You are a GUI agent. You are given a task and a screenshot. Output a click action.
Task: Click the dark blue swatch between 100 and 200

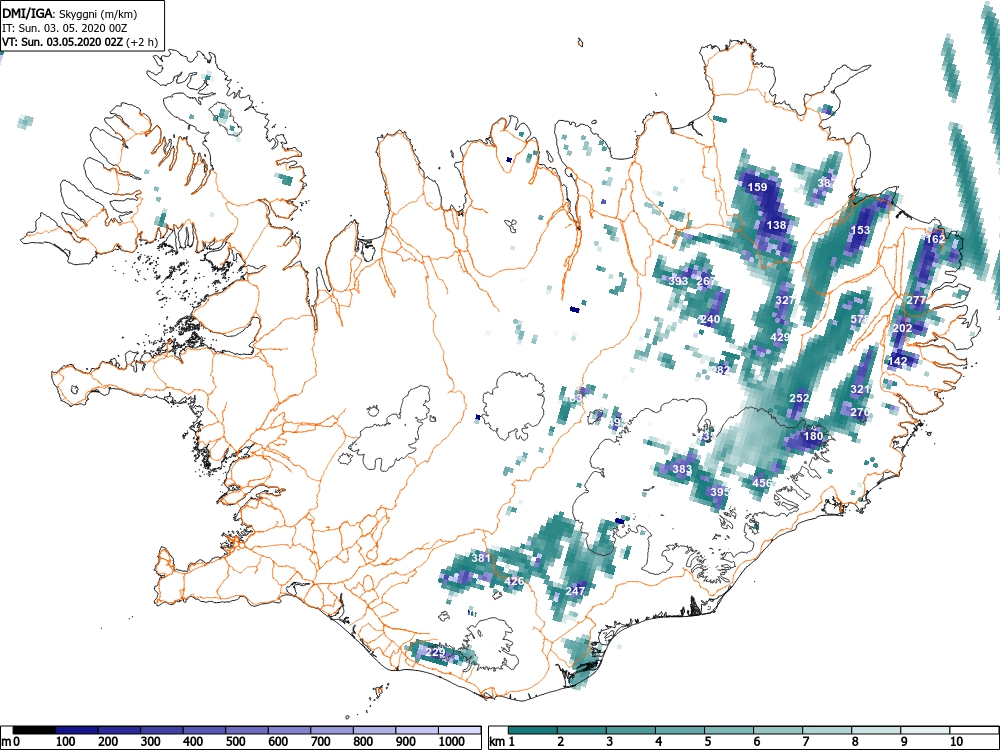77,730
